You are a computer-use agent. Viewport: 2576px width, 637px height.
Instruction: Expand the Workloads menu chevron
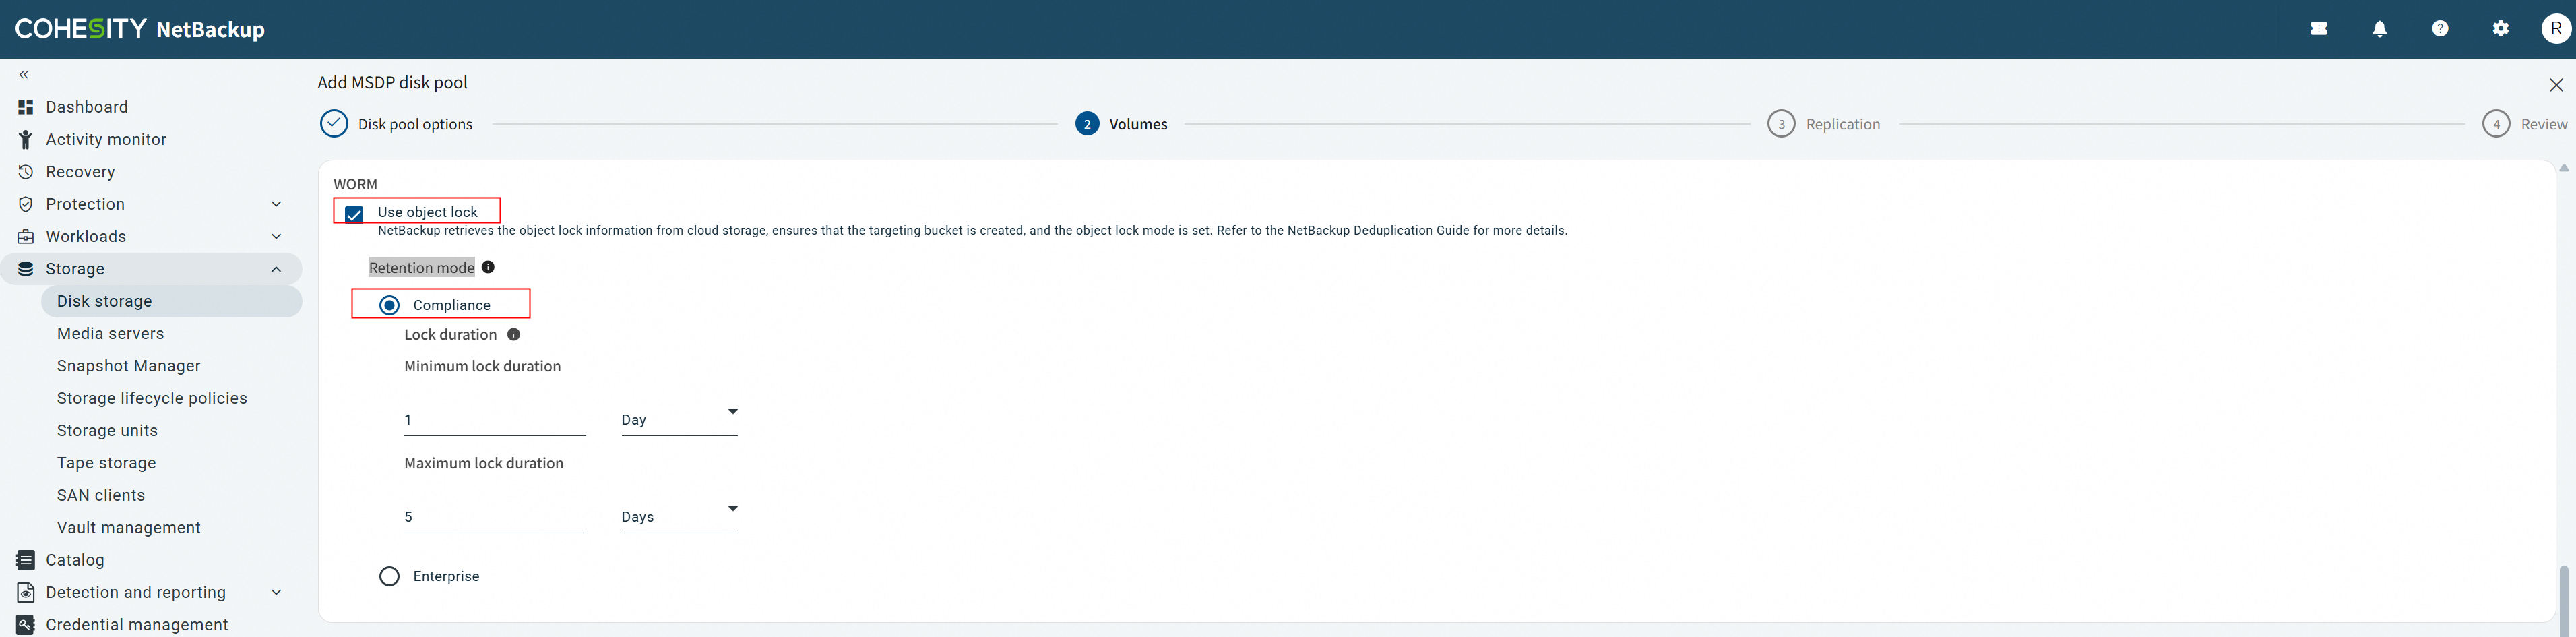click(277, 237)
